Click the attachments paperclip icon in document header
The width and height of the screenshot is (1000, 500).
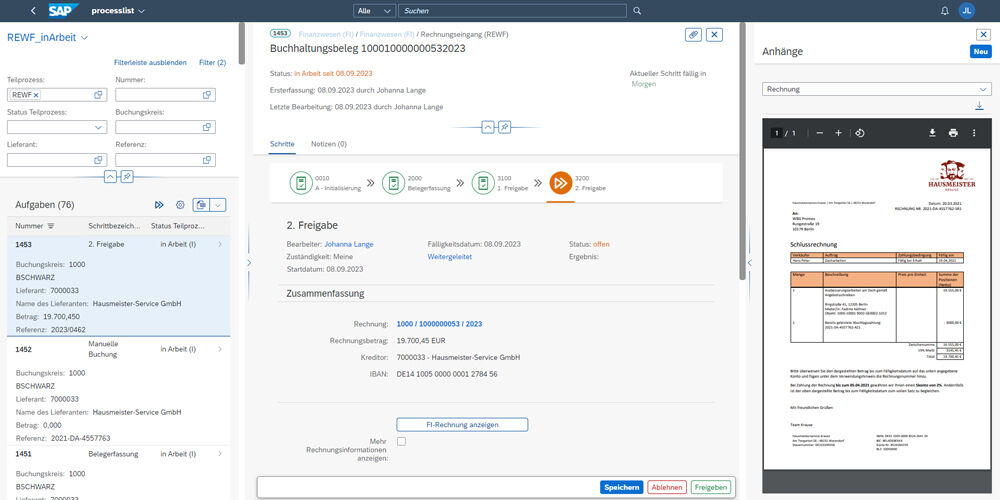tap(693, 34)
